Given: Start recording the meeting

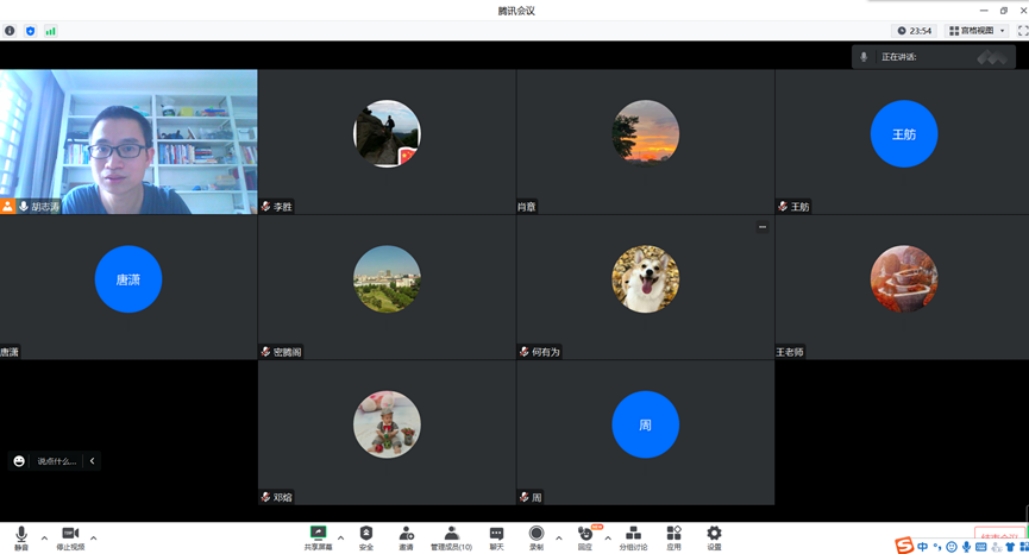Looking at the screenshot, I should point(537,536).
